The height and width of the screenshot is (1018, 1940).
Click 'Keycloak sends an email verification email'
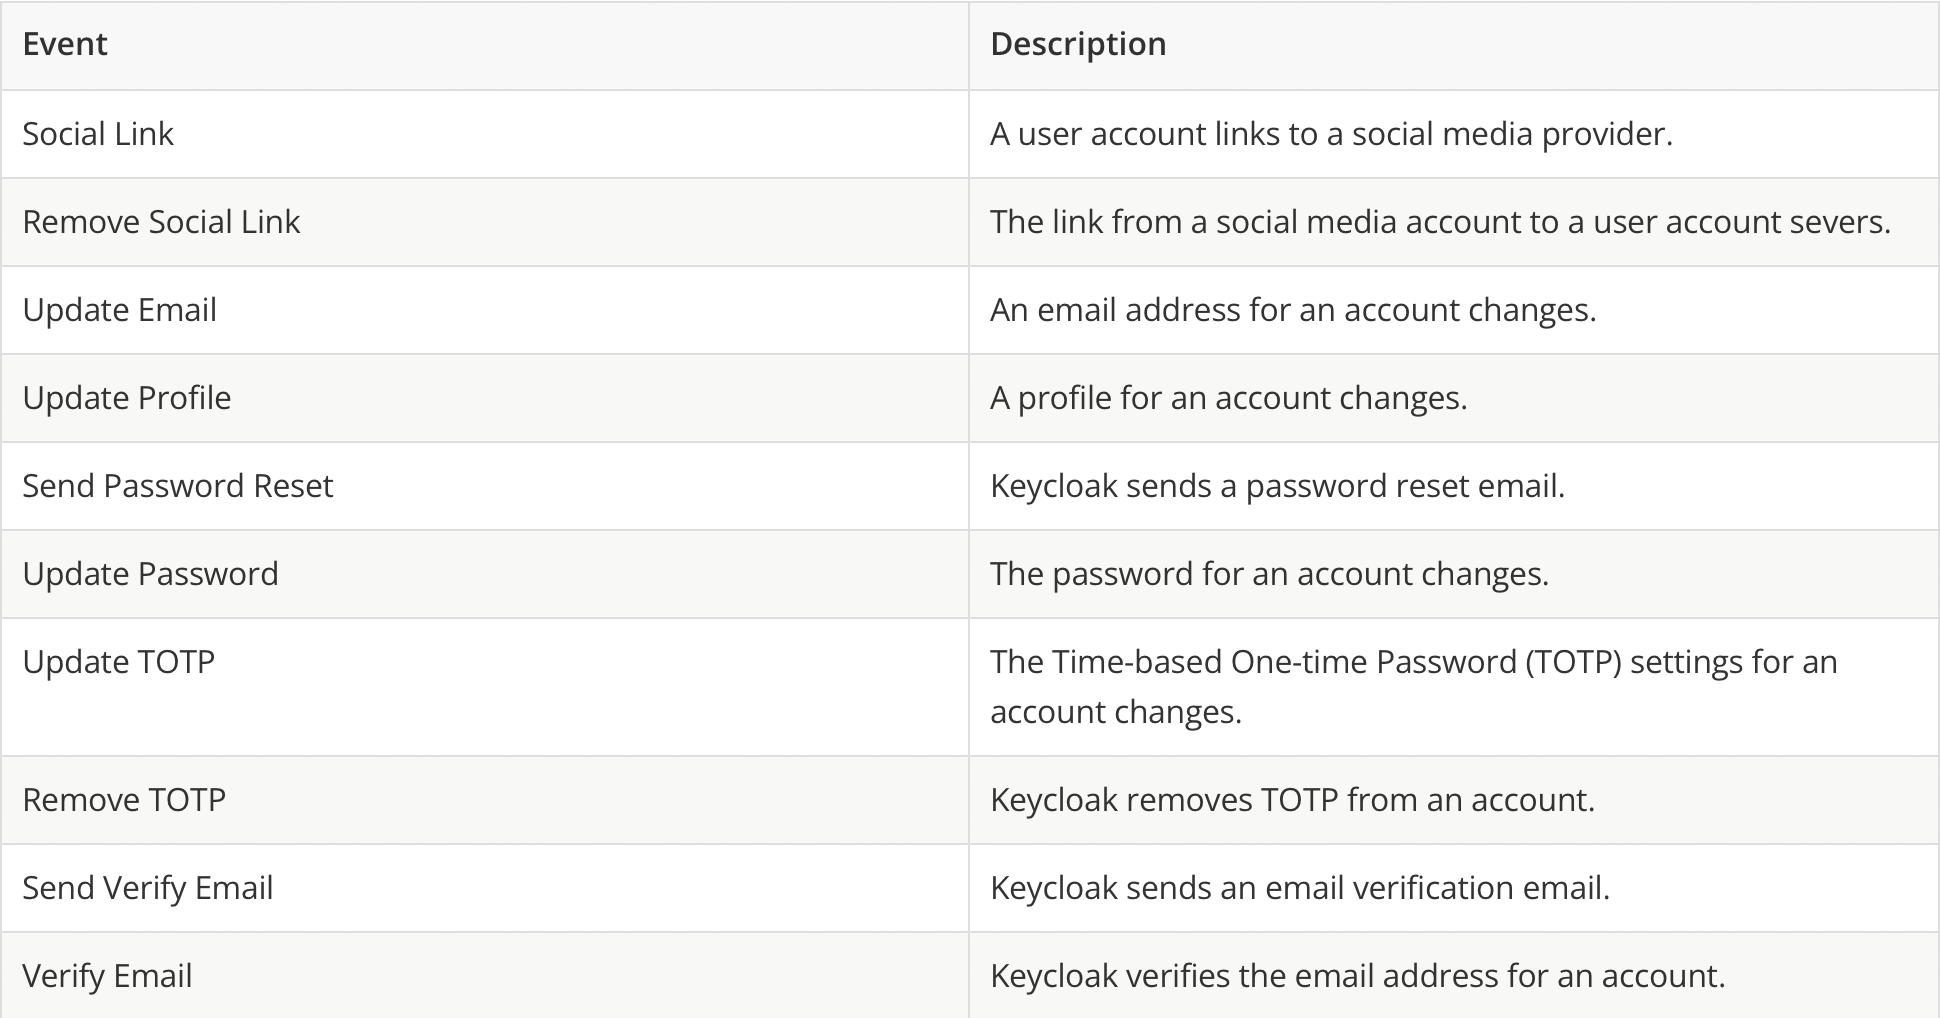tap(1300, 888)
